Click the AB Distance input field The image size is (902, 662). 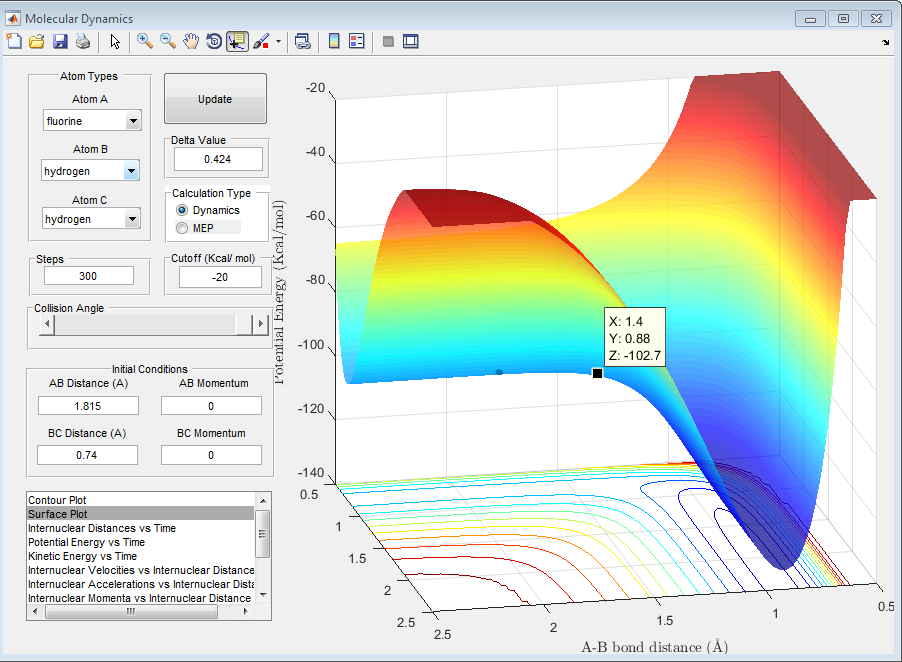point(87,405)
